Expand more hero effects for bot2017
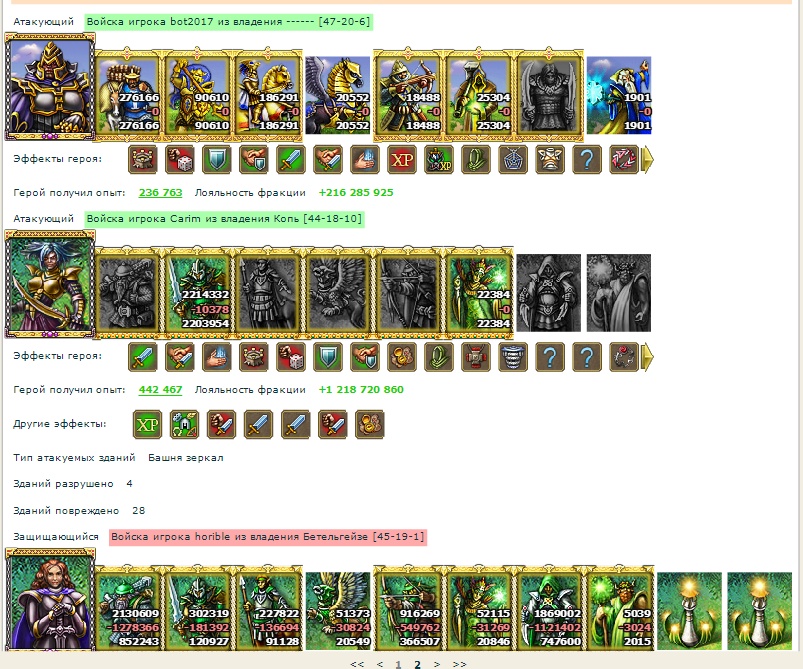 click(648, 160)
